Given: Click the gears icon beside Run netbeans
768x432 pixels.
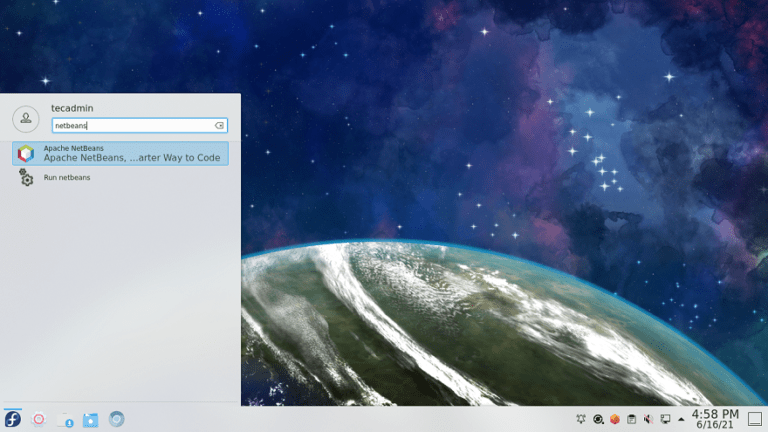Looking at the screenshot, I should [x=26, y=178].
